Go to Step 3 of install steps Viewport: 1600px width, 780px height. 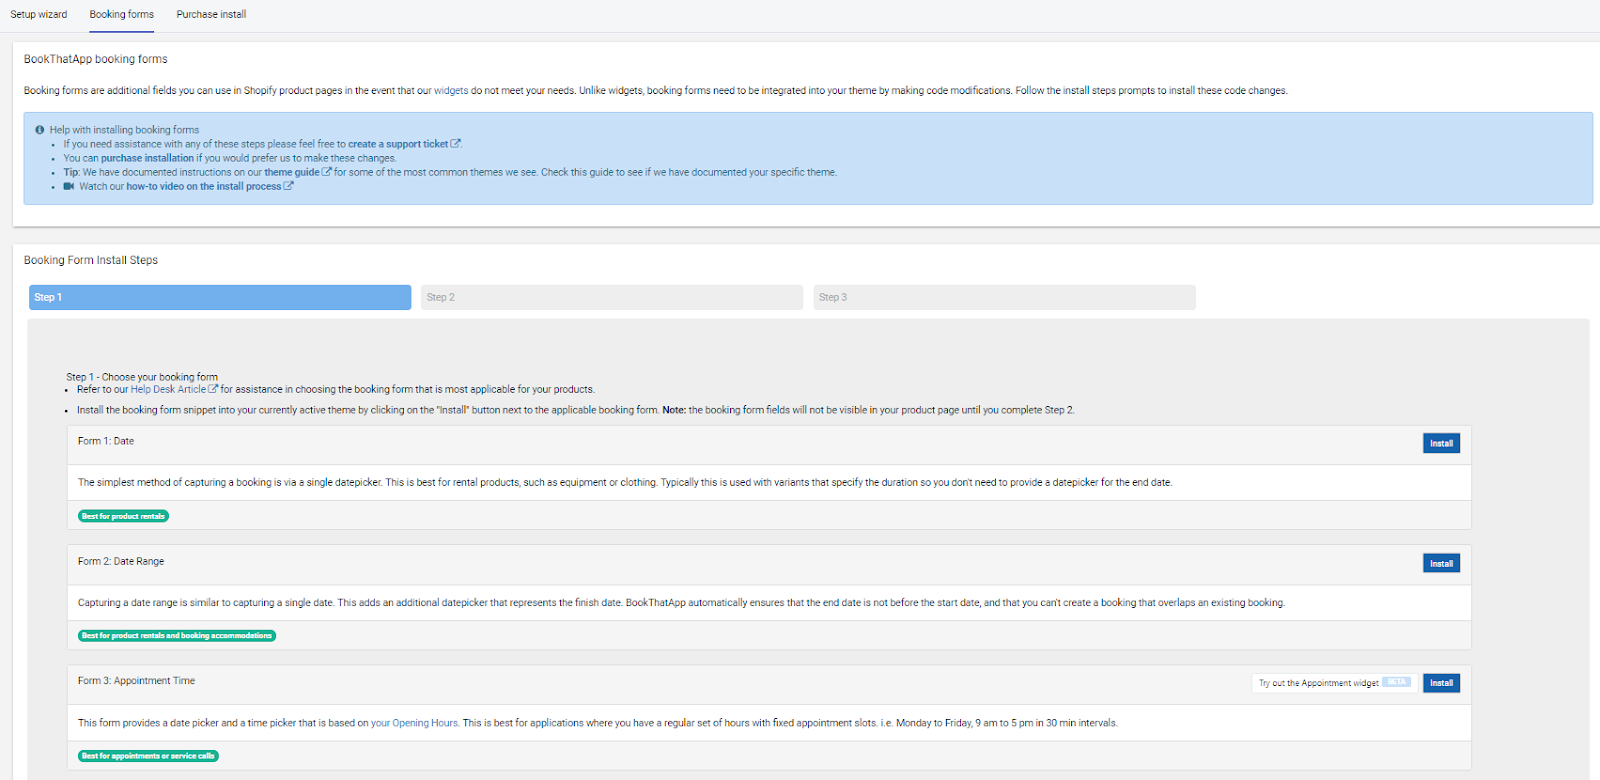point(1004,297)
